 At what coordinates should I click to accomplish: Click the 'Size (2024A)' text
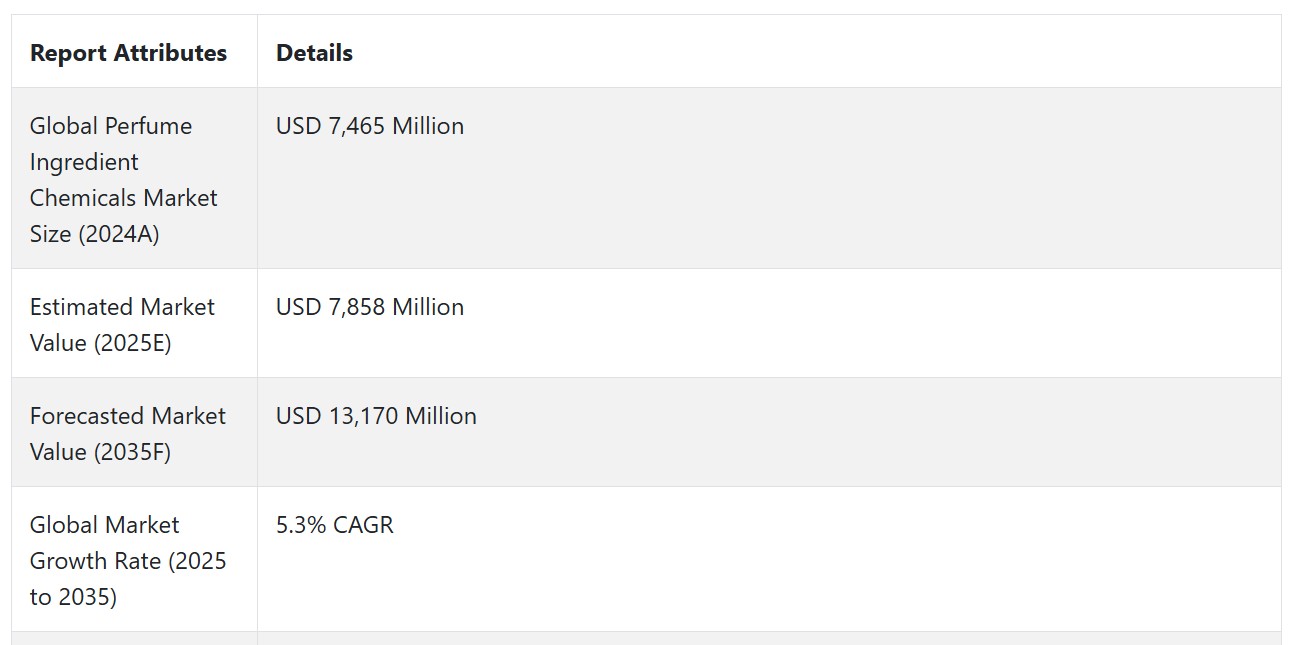95,234
